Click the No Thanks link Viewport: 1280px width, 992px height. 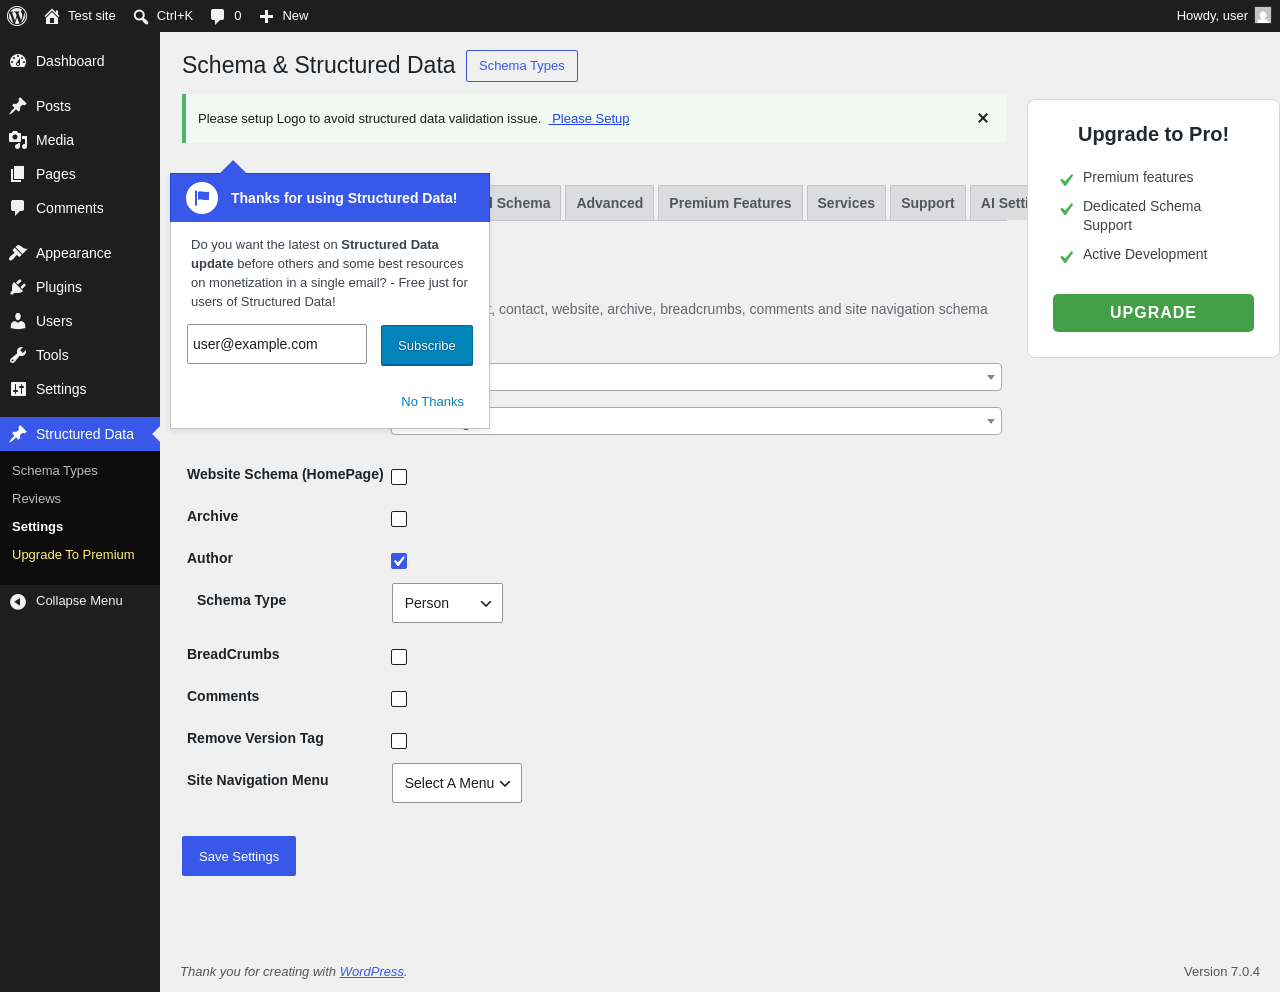click(x=432, y=402)
